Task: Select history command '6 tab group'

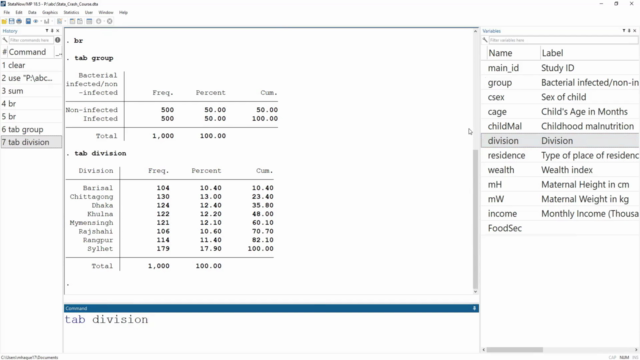Action: click(31, 129)
